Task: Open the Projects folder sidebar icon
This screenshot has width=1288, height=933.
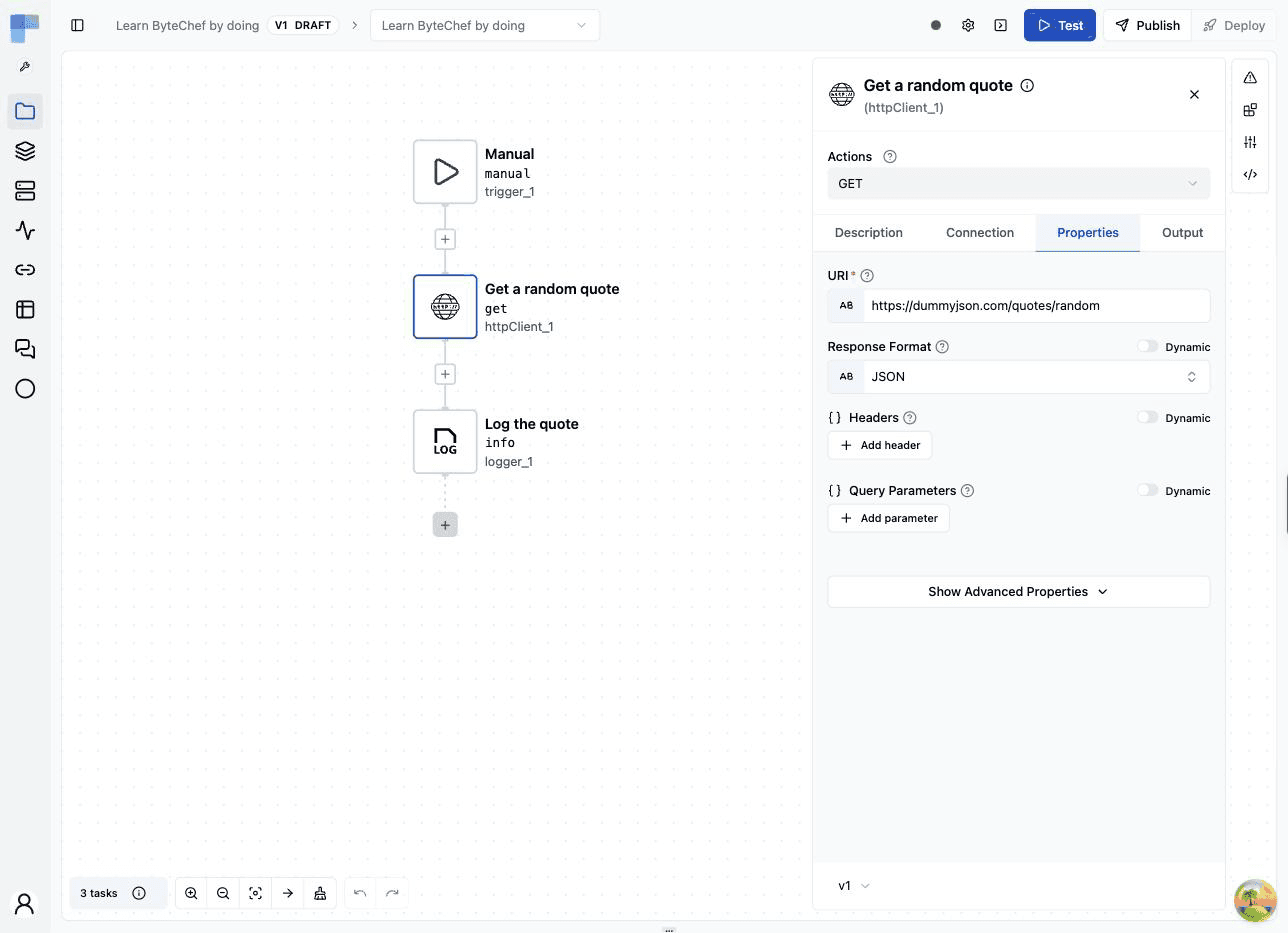Action: (25, 111)
